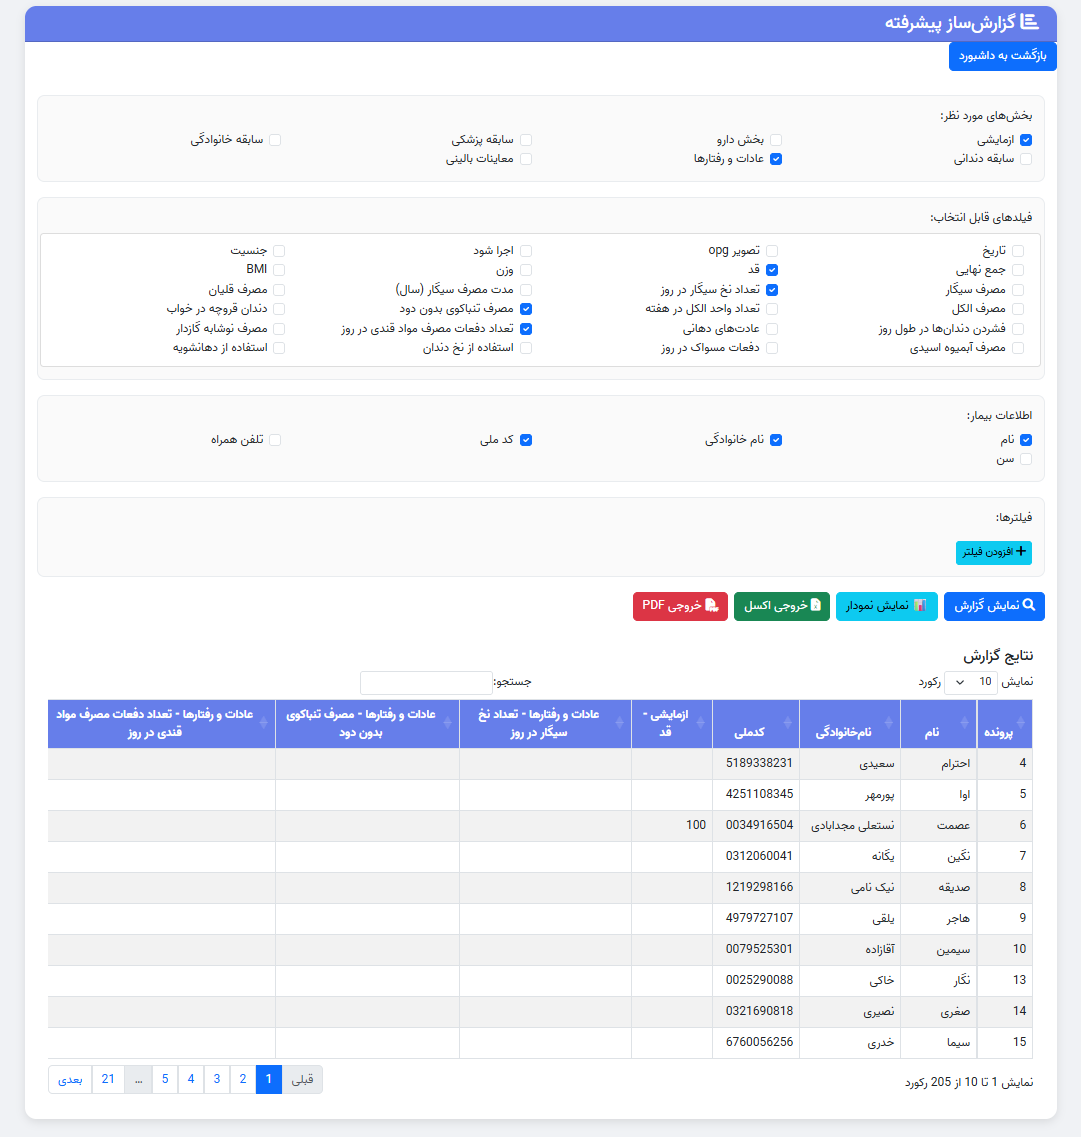Select current page 1 in pagination
Screen dimensions: 1081x1137
tap(269, 1079)
